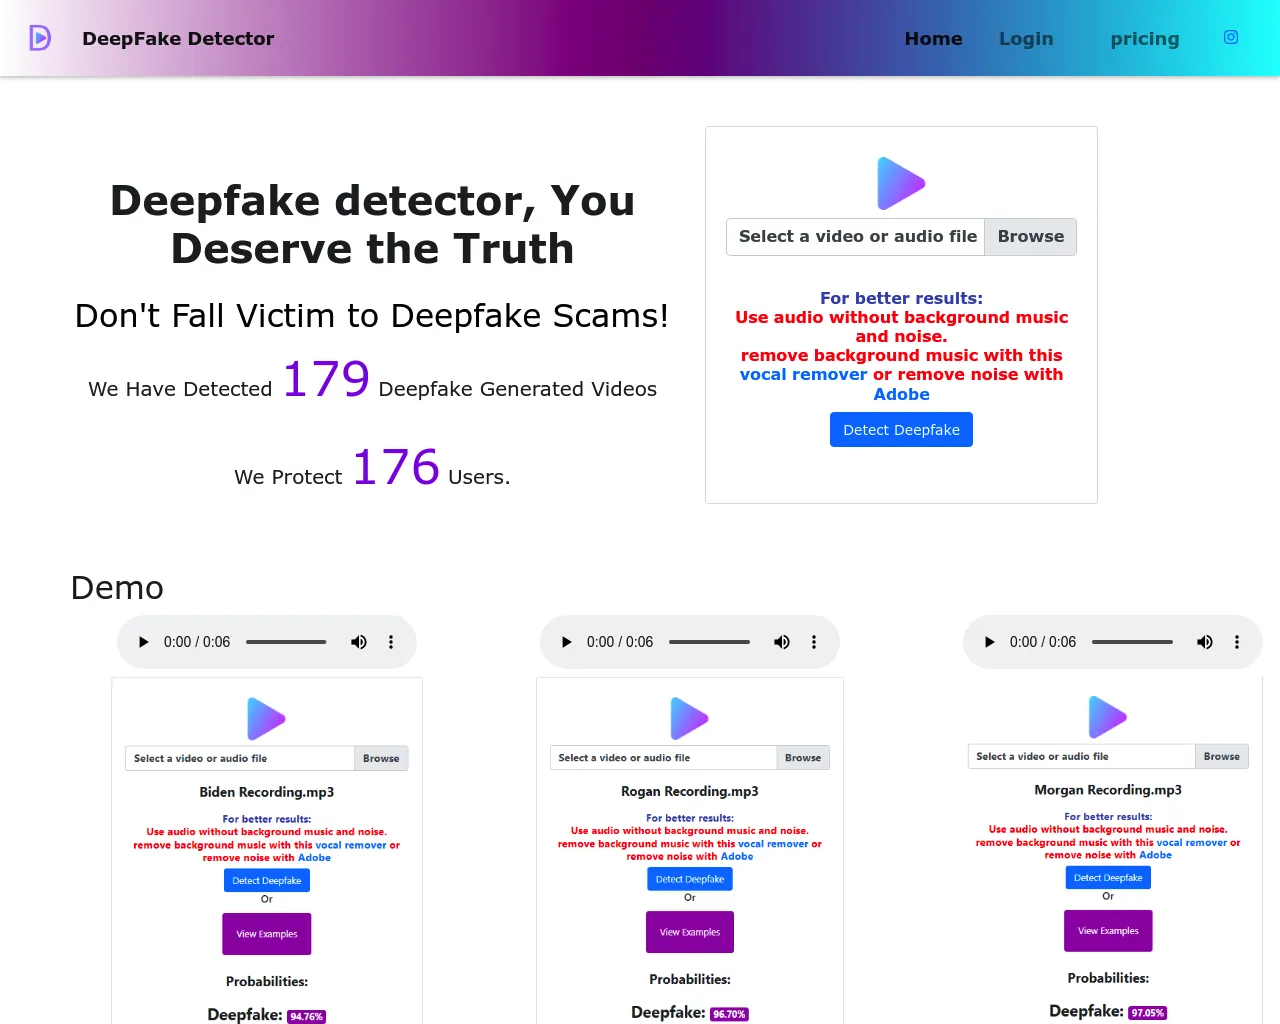Viewport: 1280px width, 1024px height.
Task: Play the Biden Recording audio sample
Action: (x=142, y=641)
